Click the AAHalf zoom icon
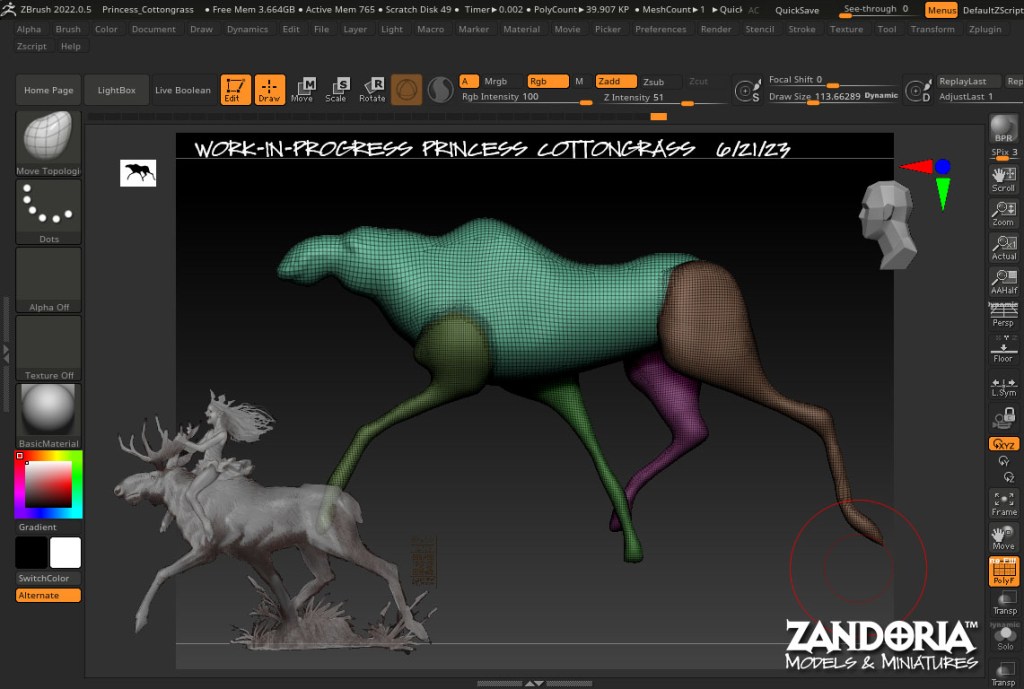 pyautogui.click(x=1003, y=281)
